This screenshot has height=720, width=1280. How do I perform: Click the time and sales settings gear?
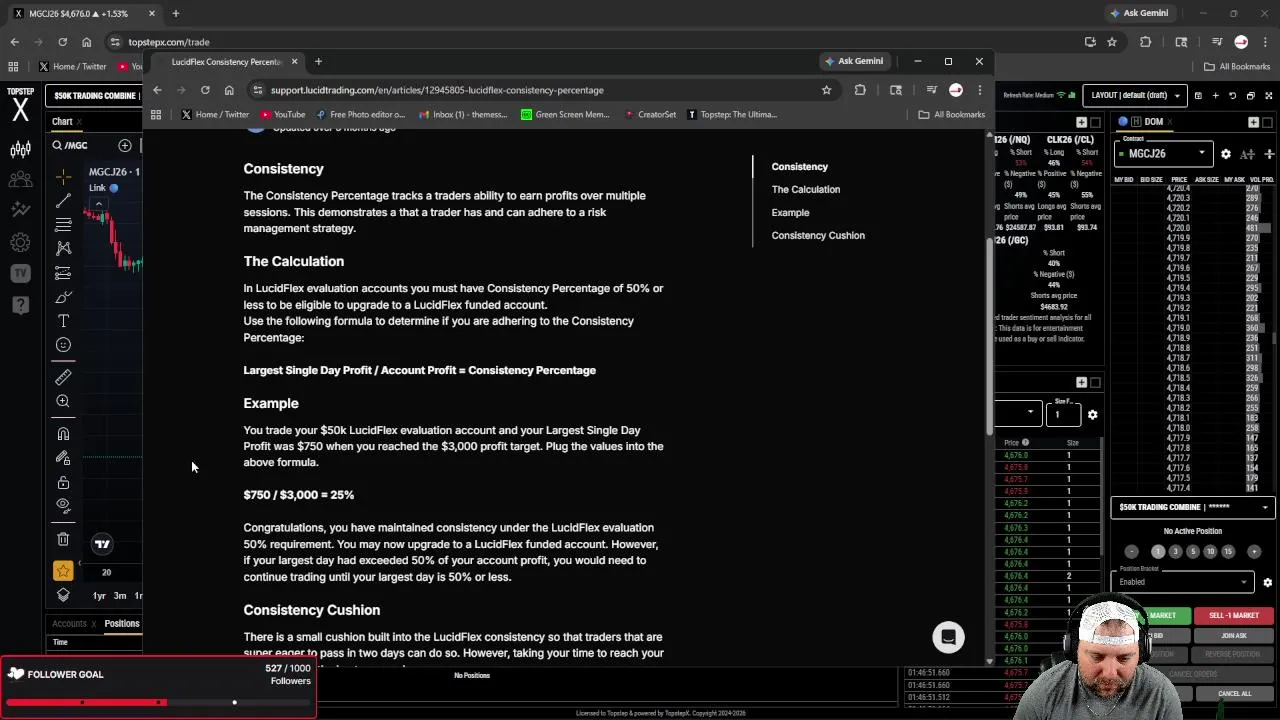pos(1092,414)
